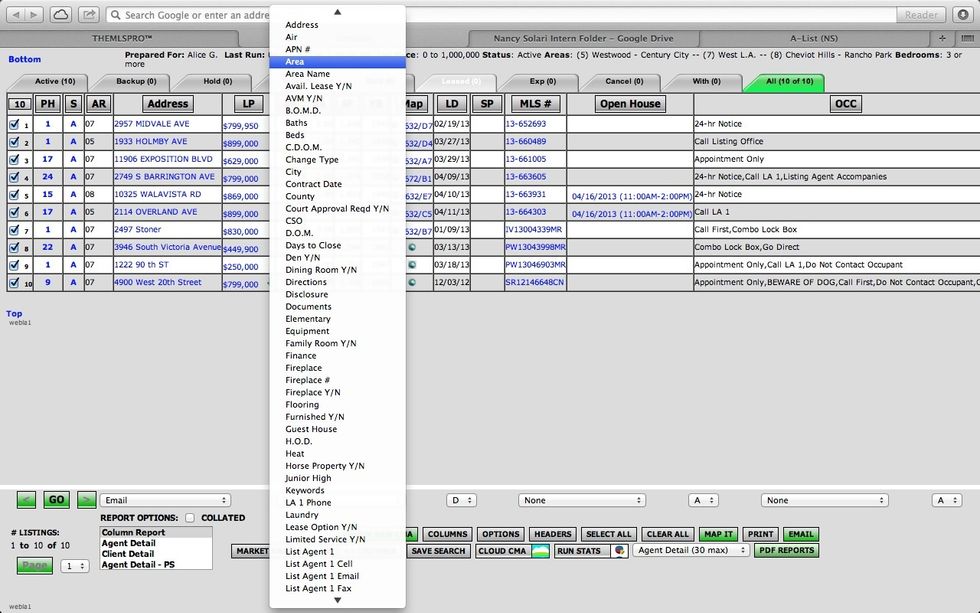Open the Agent Detail (30 max) dropdown
This screenshot has height=613, width=980.
[x=691, y=550]
